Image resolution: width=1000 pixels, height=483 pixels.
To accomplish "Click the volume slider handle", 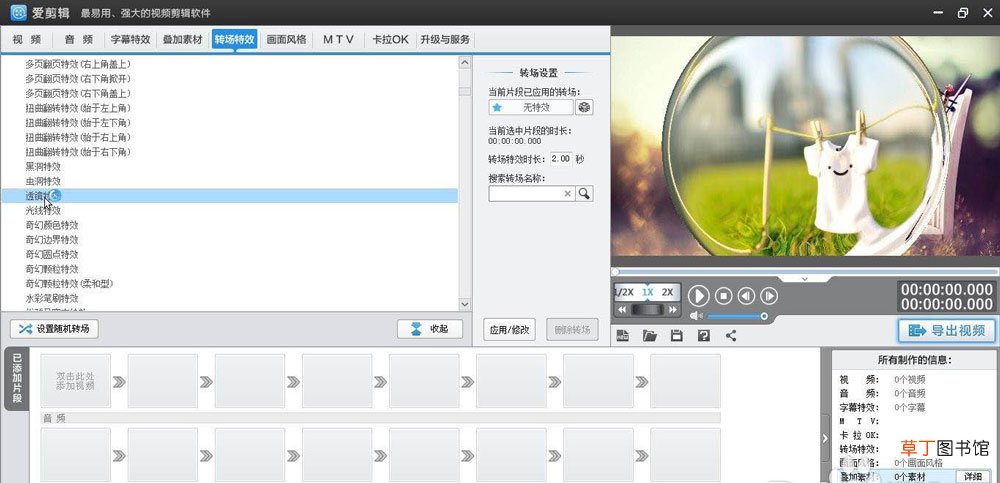I will coord(763,316).
